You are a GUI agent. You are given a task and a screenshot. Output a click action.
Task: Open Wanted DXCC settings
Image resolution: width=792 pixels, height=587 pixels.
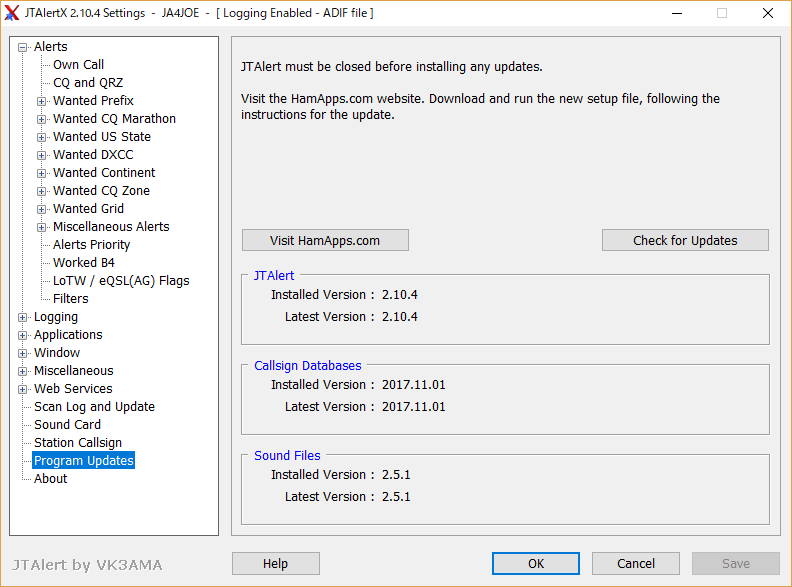click(93, 155)
